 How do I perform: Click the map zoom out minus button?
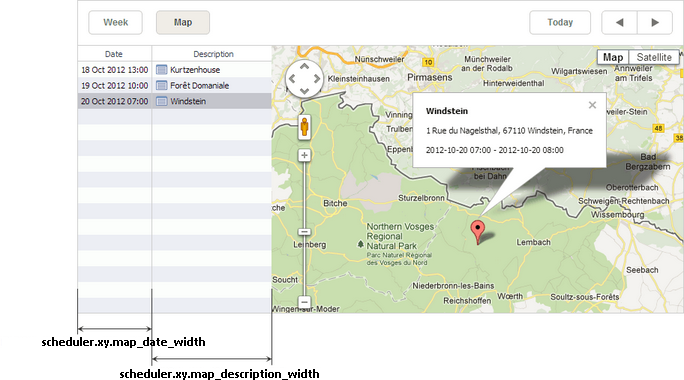point(304,302)
